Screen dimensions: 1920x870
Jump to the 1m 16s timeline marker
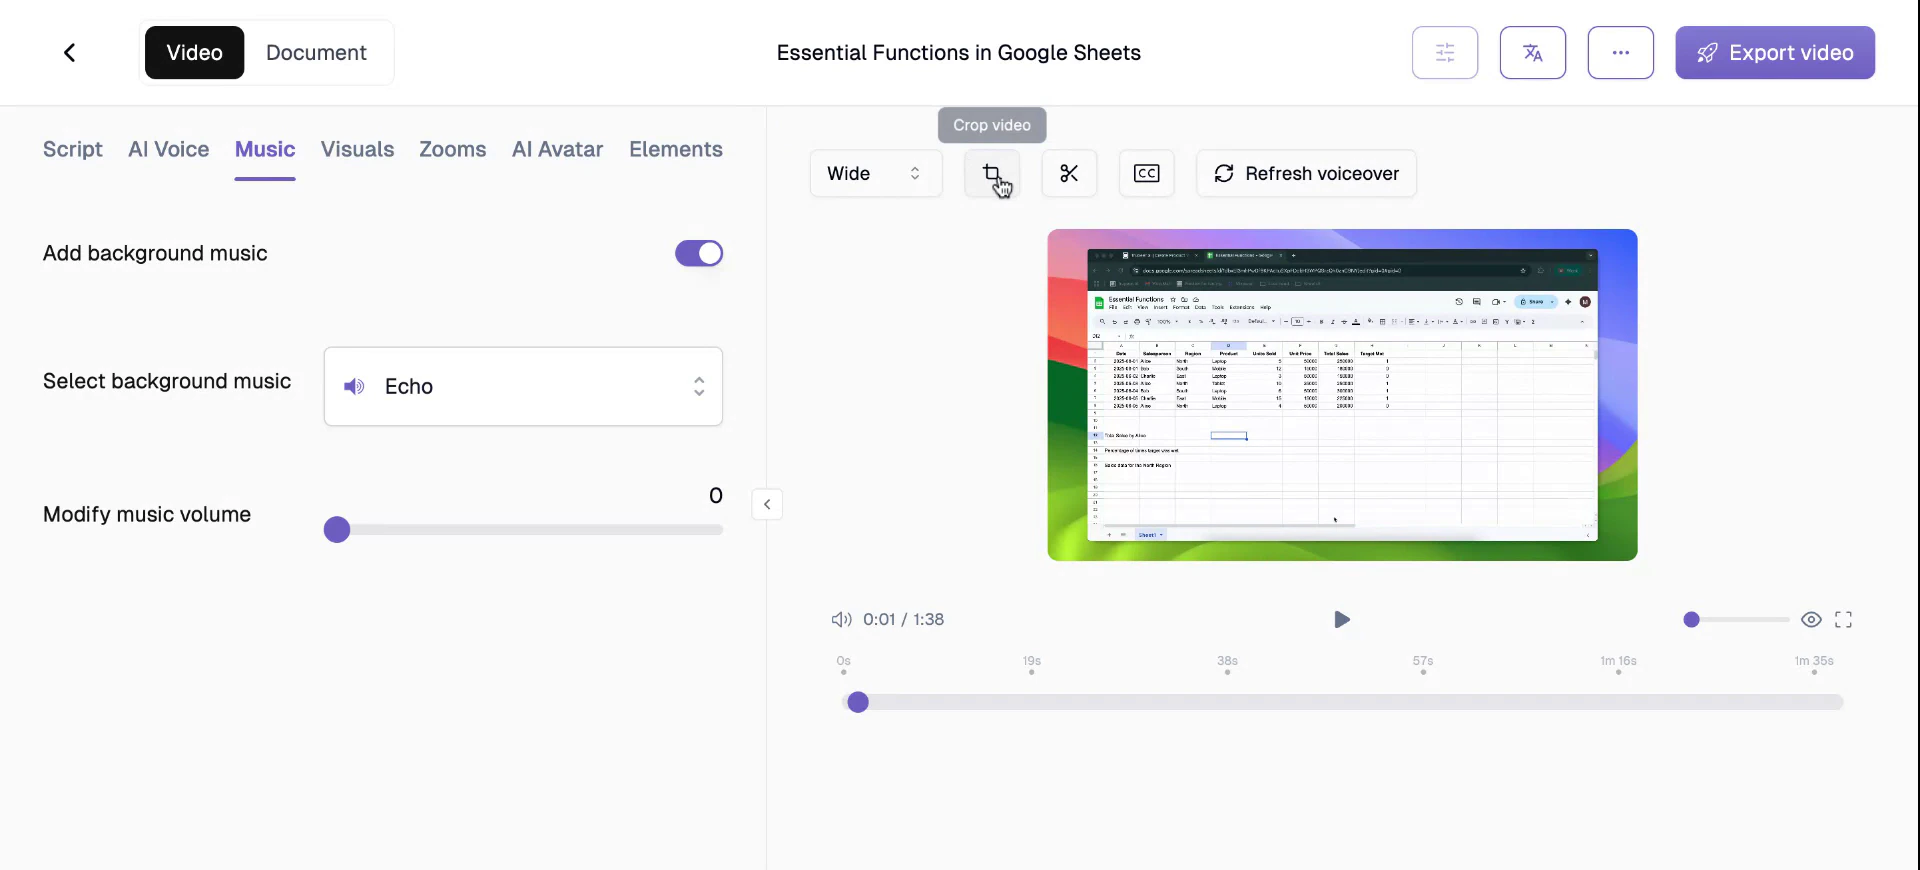[1618, 665]
